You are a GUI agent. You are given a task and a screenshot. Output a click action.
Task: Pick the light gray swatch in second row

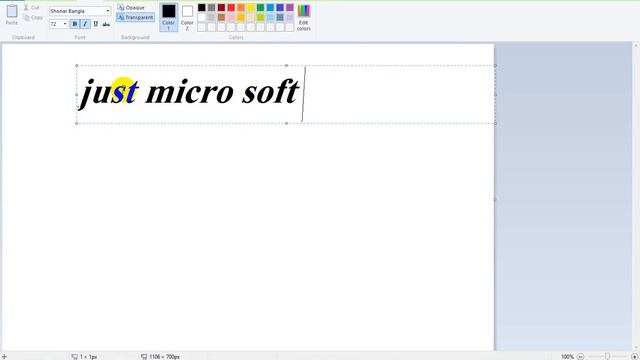click(x=211, y=17)
